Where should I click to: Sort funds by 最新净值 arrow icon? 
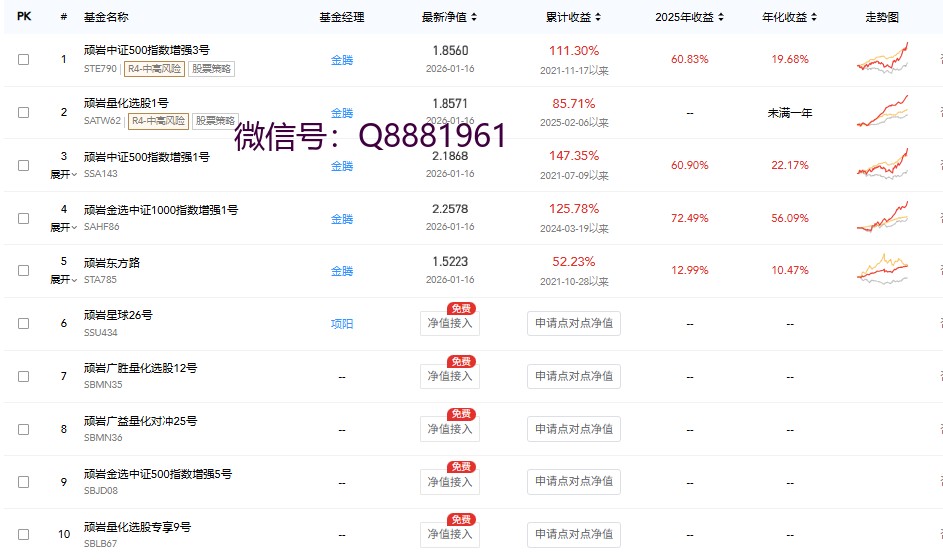[474, 17]
